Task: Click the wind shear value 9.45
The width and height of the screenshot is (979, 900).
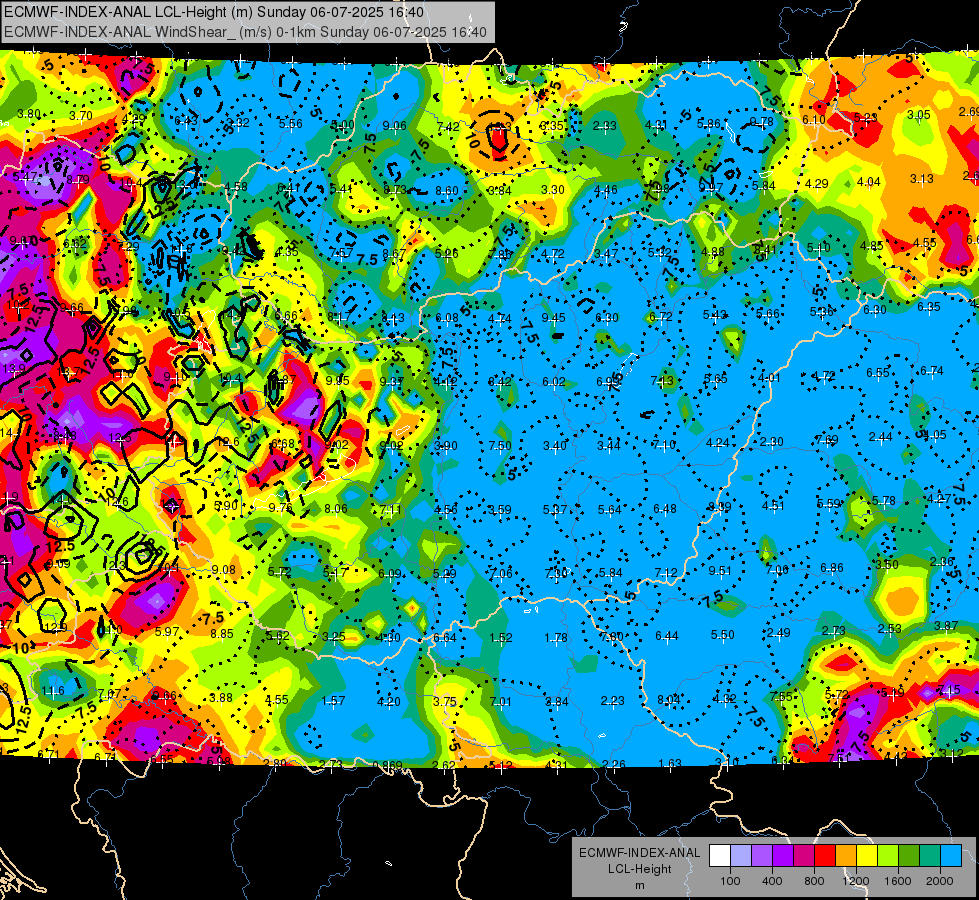Action: coord(553,318)
